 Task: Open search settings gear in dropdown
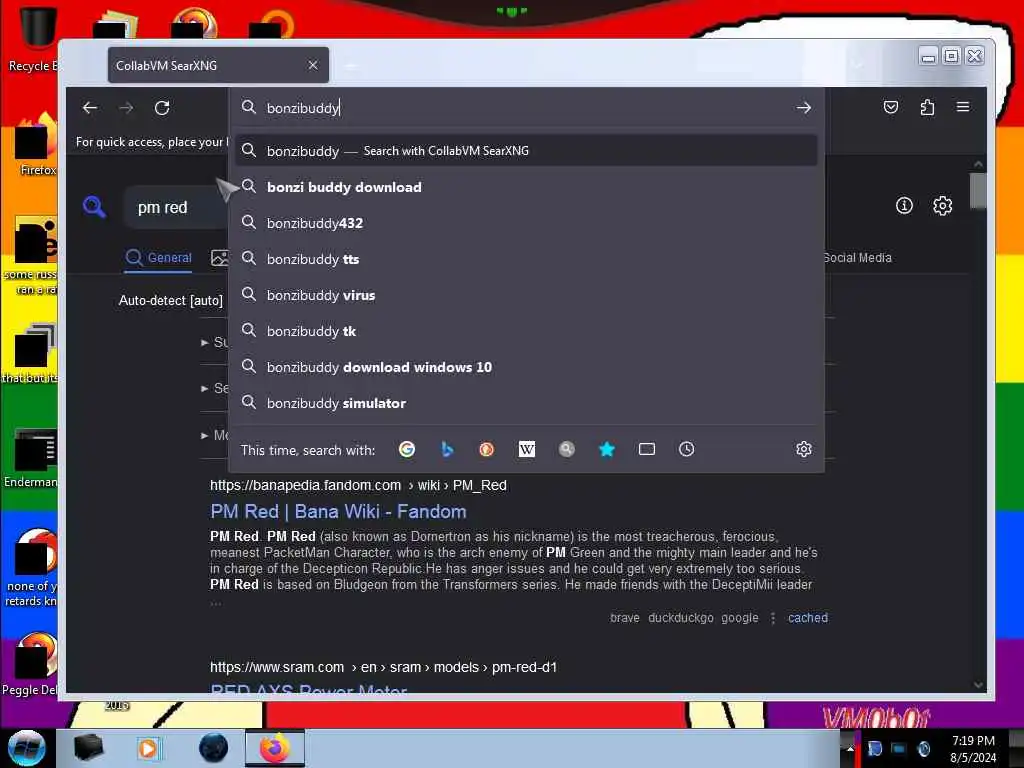(804, 449)
